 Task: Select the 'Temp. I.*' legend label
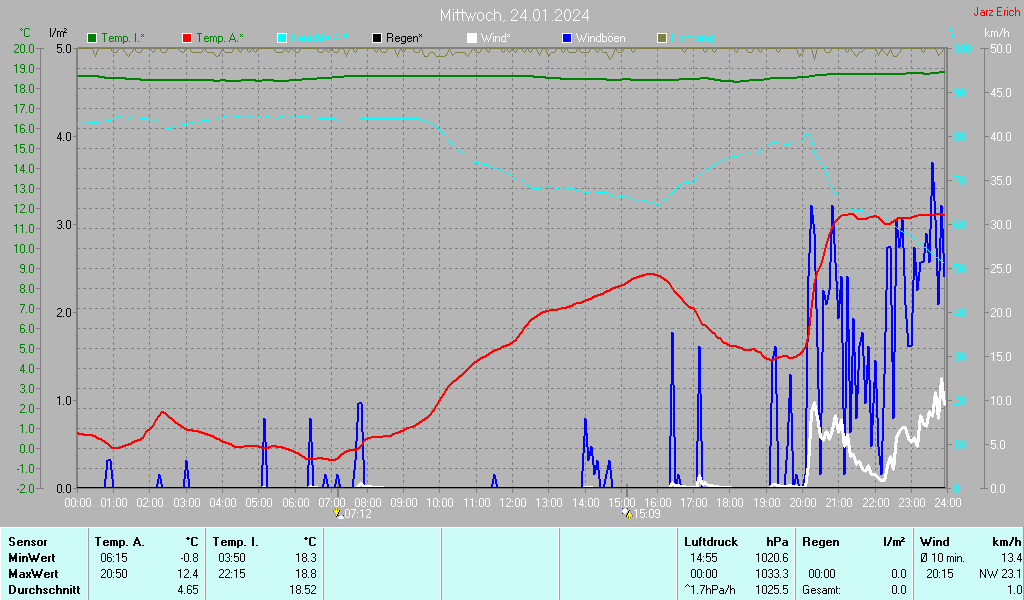123,38
